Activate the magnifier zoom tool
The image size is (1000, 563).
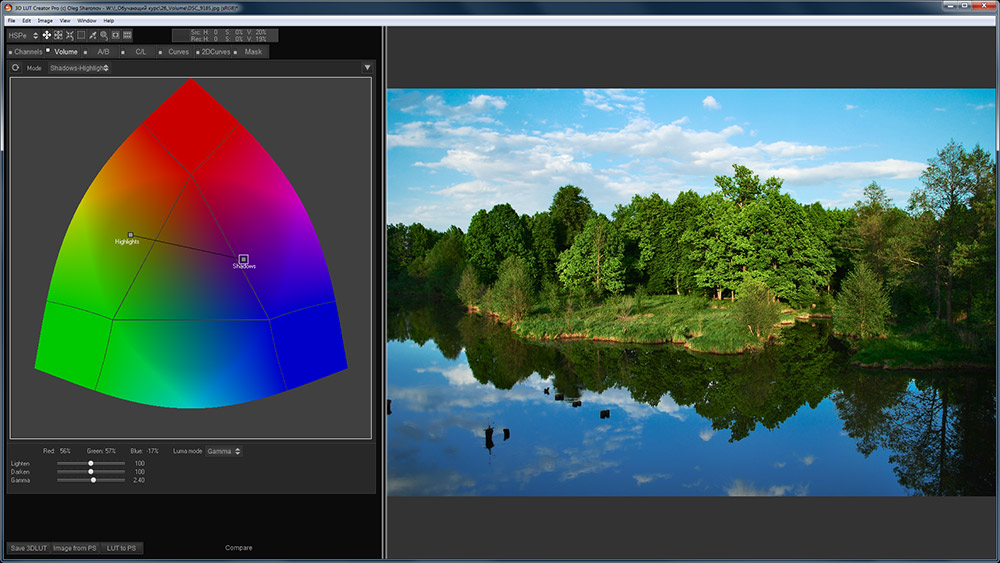click(104, 35)
